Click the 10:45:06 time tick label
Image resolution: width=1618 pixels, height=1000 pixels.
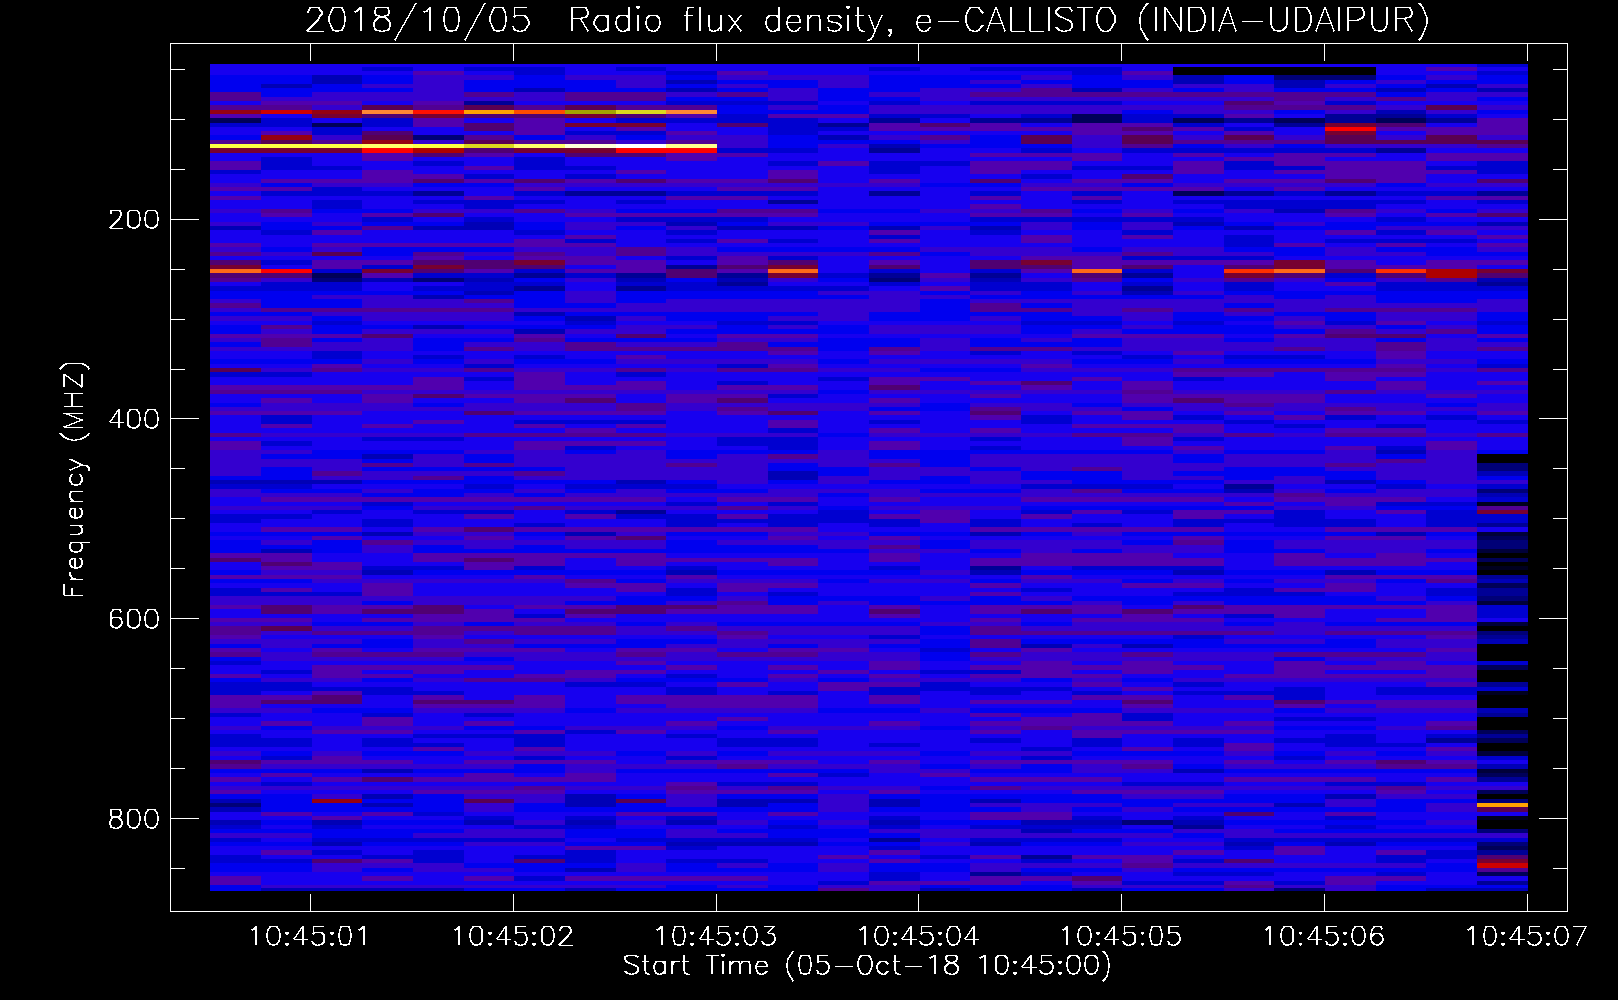click(1323, 936)
